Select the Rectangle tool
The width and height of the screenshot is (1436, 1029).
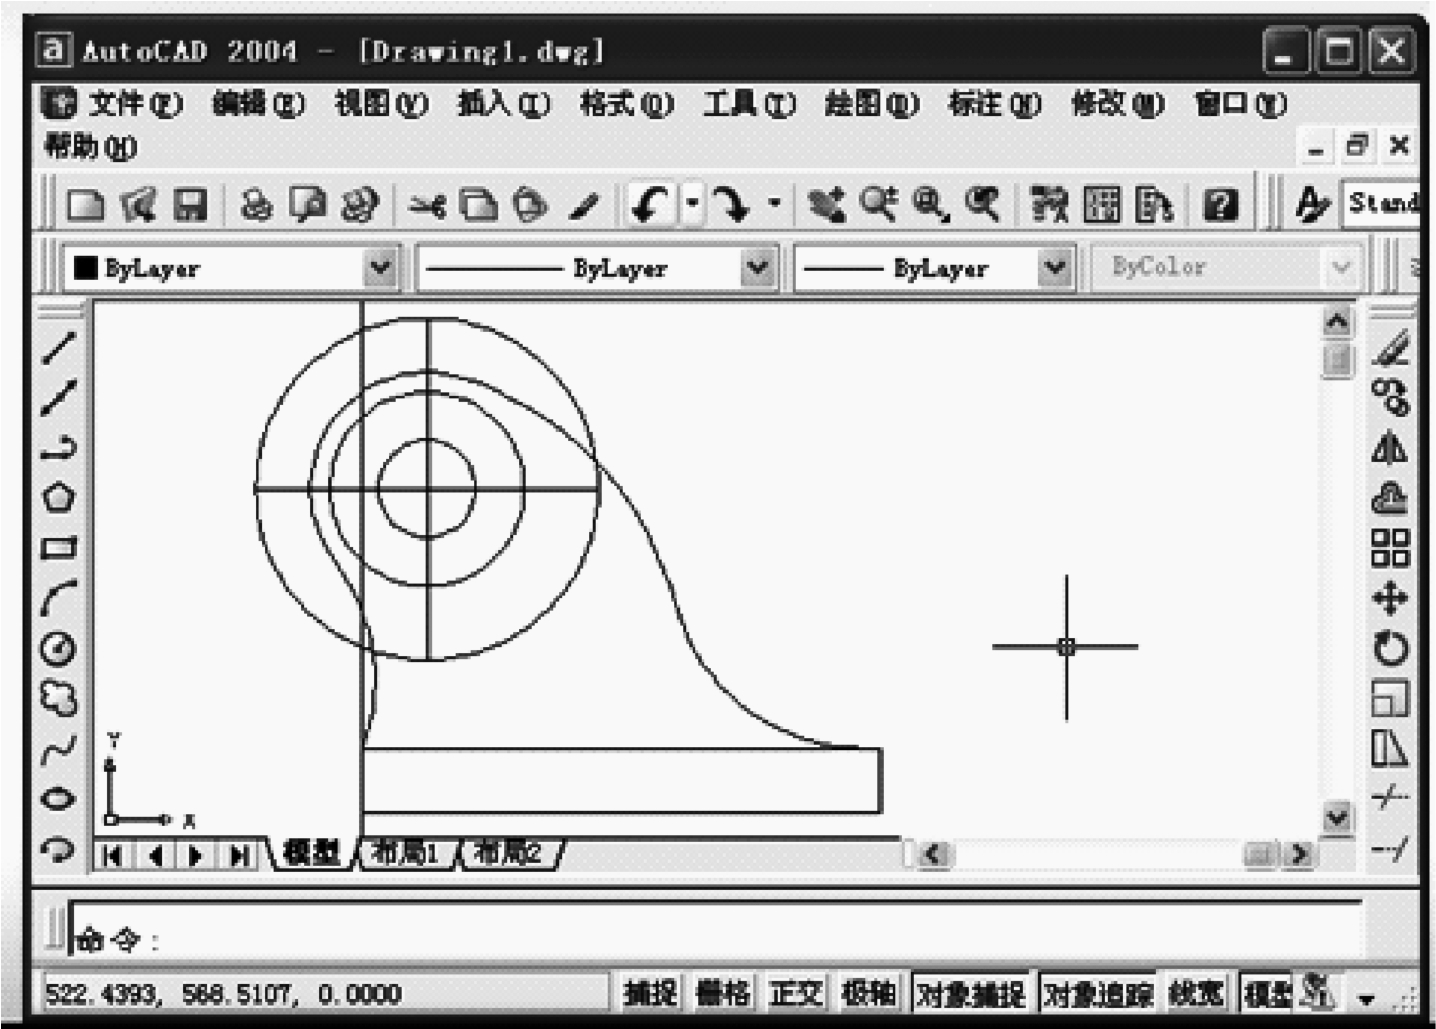point(59,548)
